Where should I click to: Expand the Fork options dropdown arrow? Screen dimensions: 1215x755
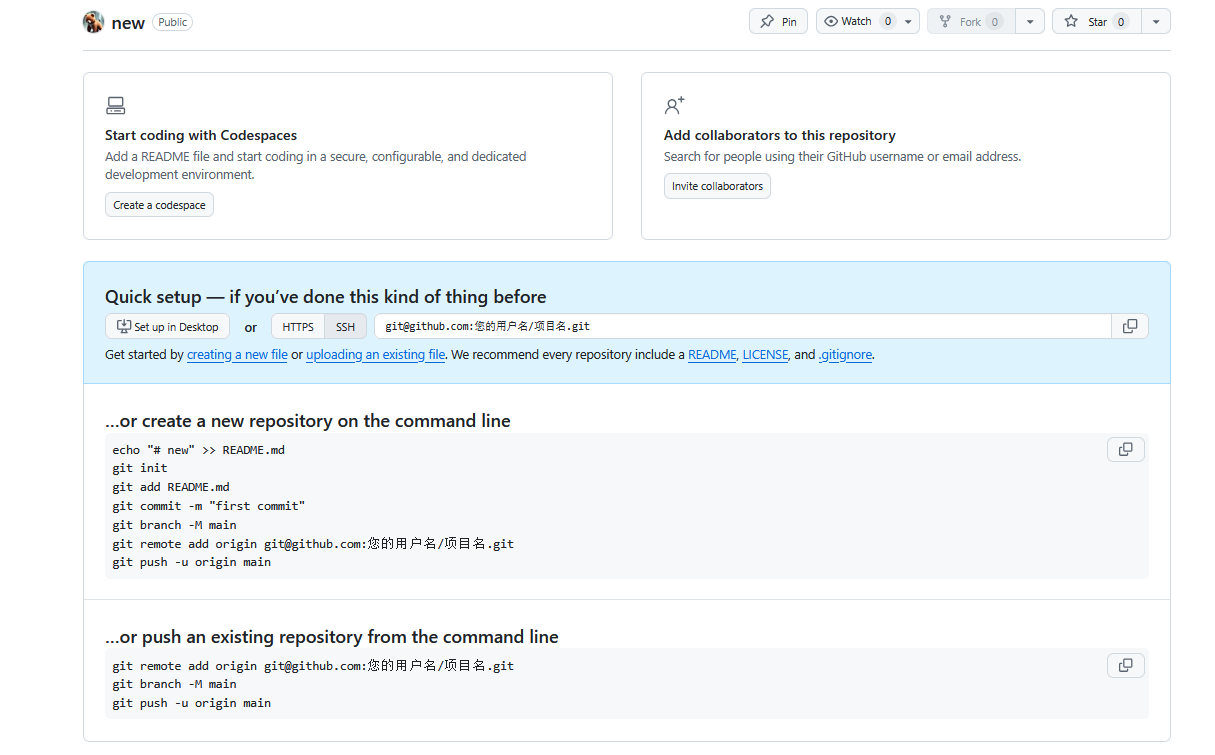point(1030,22)
